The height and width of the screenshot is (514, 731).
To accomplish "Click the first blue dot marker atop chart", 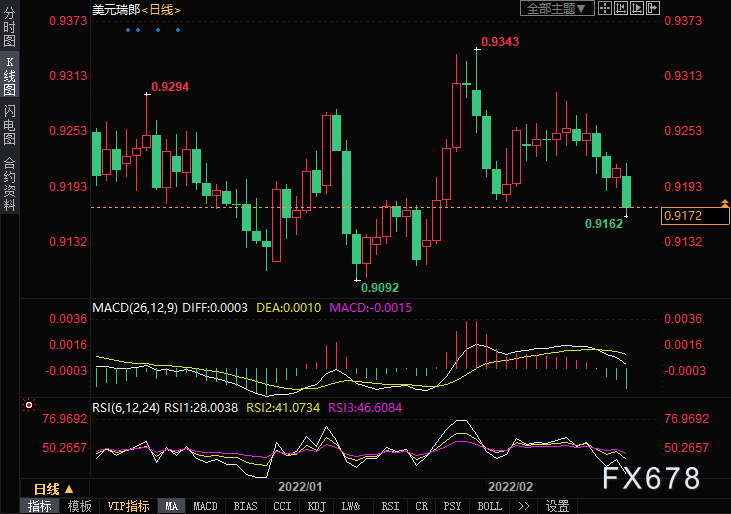I will coord(126,29).
